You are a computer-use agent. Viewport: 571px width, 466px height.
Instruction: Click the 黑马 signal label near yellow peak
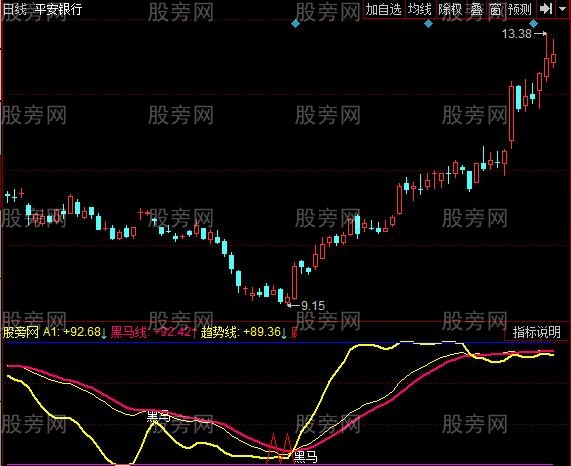click(159, 416)
